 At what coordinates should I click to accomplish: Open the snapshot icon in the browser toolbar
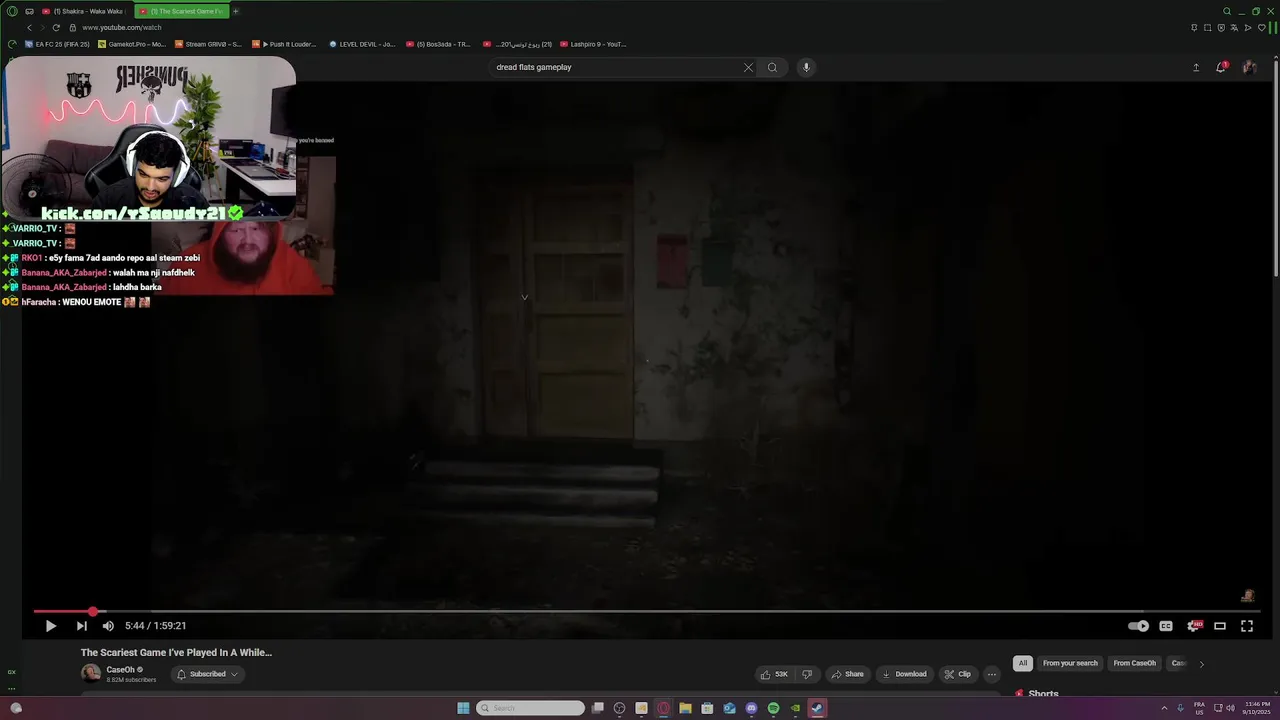[x=1208, y=27]
